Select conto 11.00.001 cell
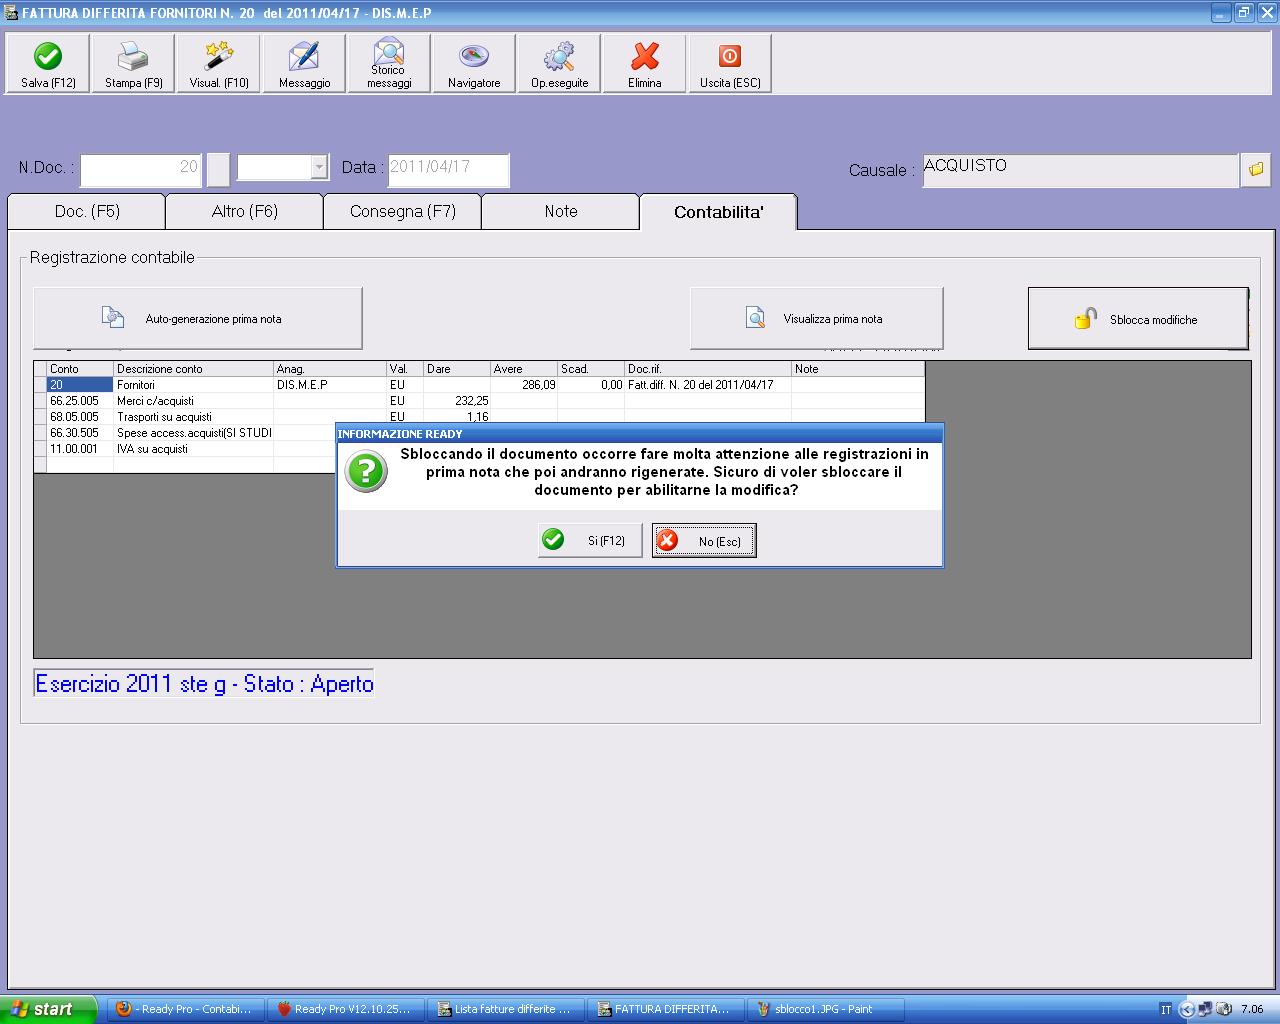The width and height of the screenshot is (1280, 1024). [x=80, y=449]
